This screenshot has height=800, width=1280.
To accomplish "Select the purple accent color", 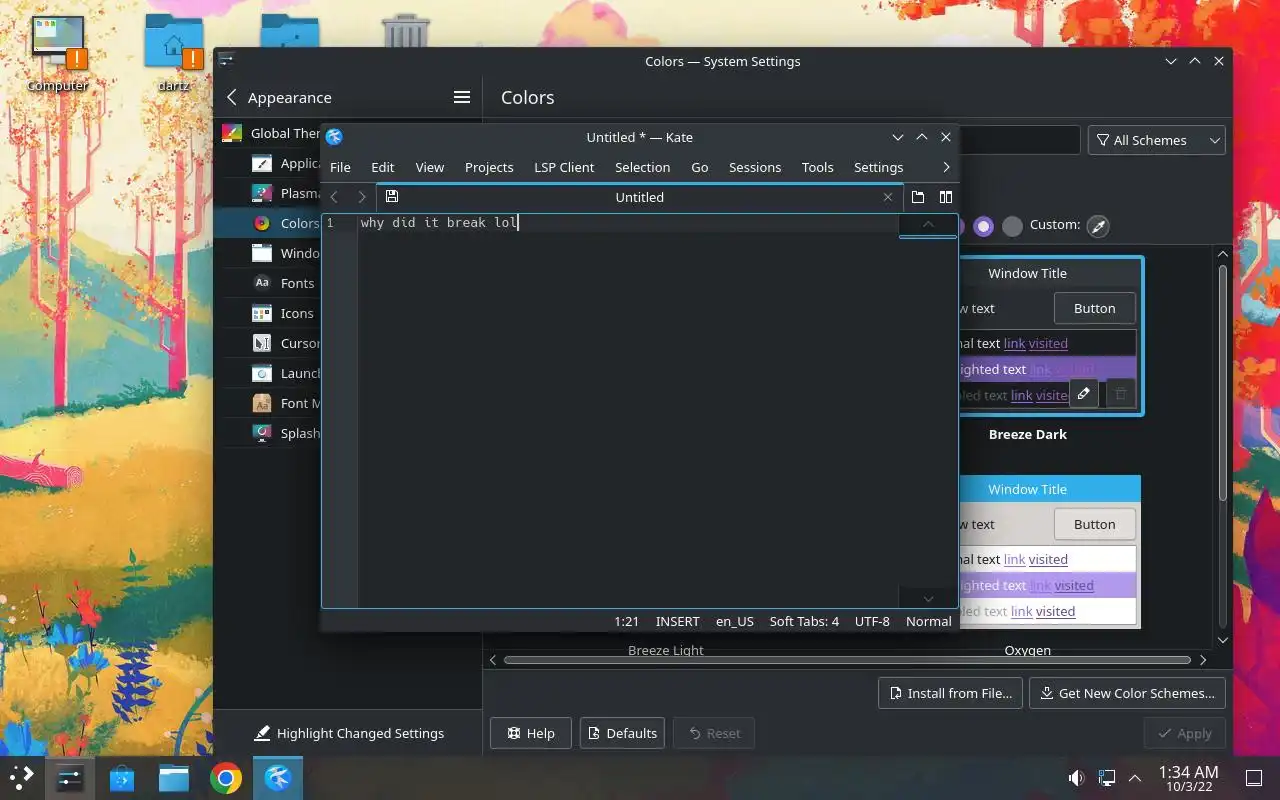I will pyautogui.click(x=984, y=226).
